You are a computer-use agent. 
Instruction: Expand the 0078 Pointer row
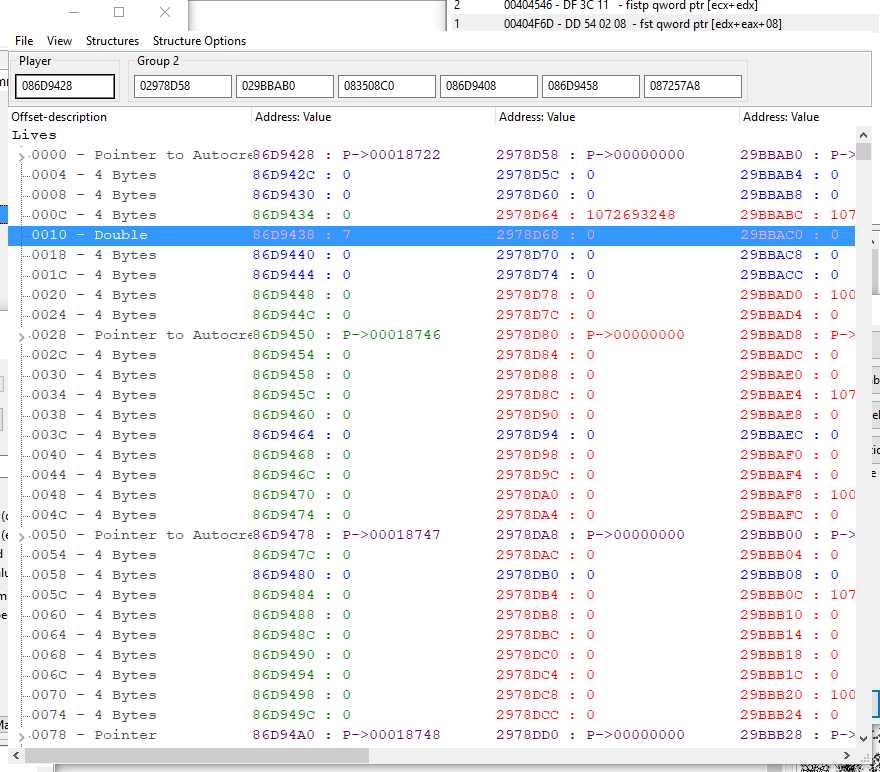(21, 736)
